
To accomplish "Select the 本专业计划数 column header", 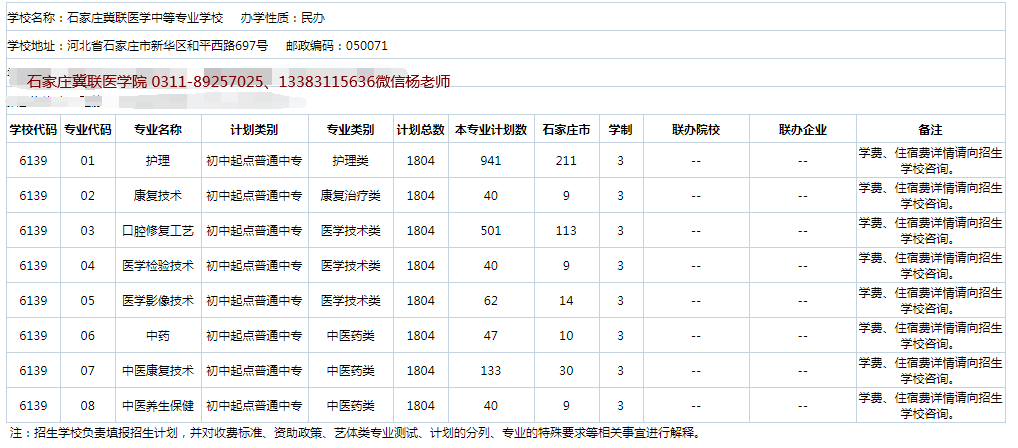I will 490,130.
